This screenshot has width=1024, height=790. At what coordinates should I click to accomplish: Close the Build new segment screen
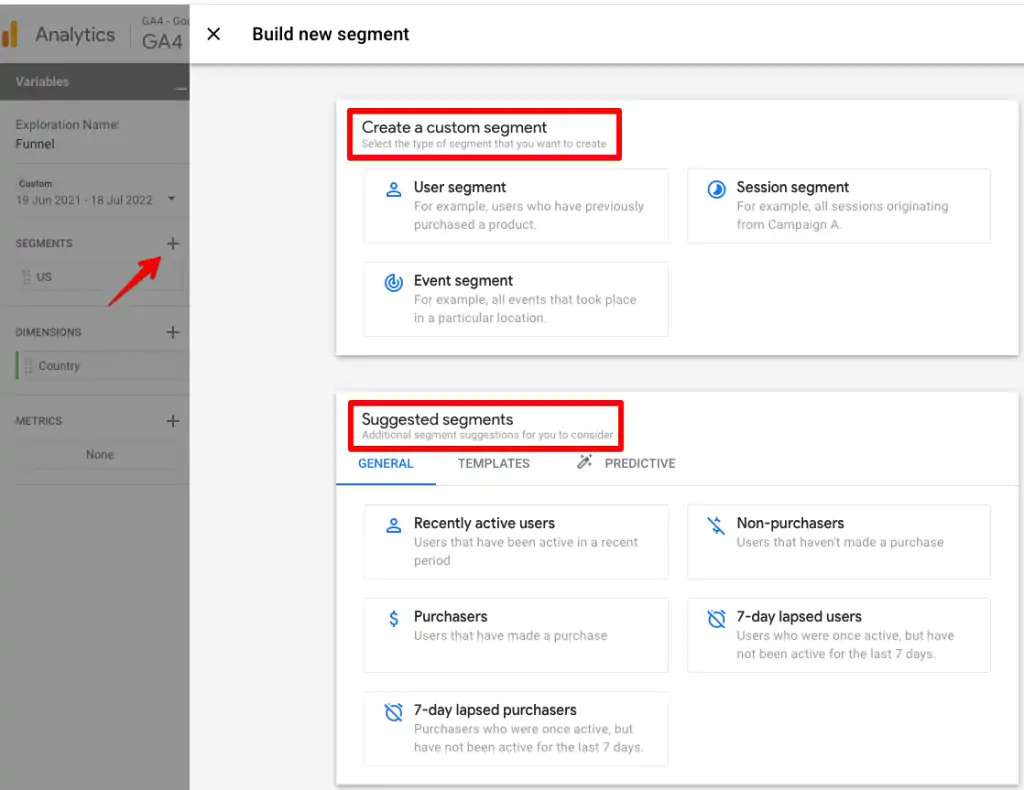click(213, 33)
